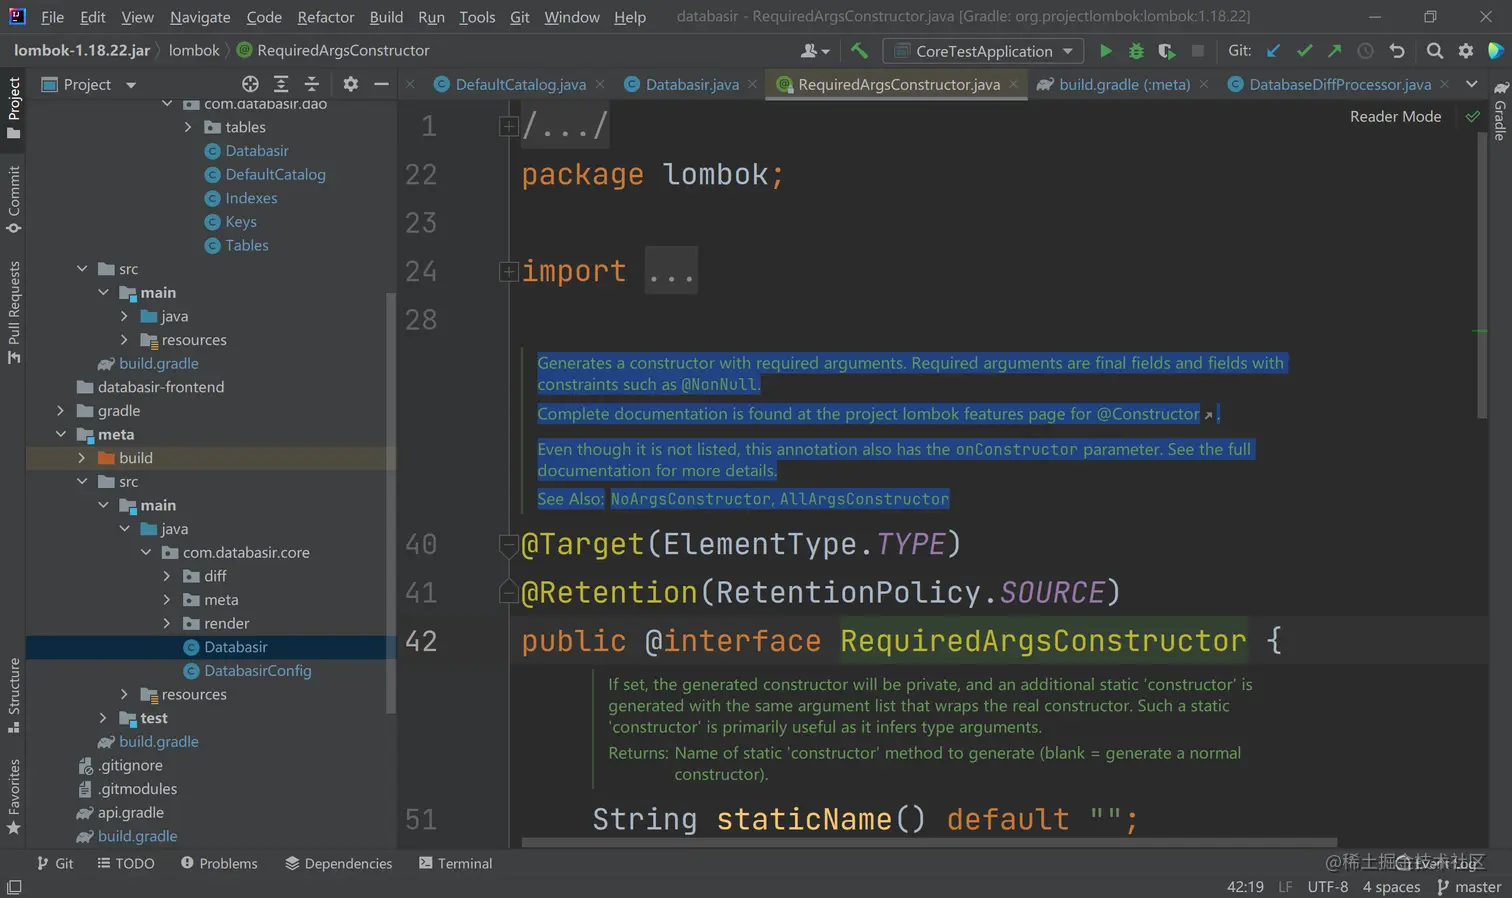The width and height of the screenshot is (1512, 898).
Task: Click the master git branch widget
Action: pos(1469,887)
